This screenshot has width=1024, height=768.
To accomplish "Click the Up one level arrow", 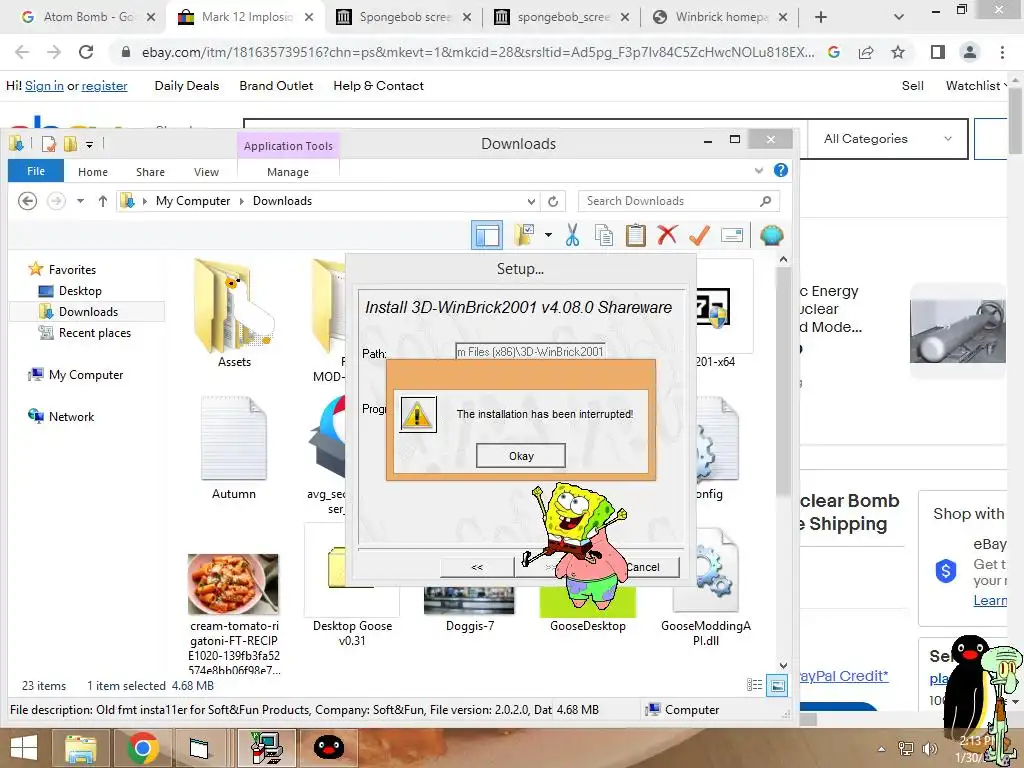I will [103, 201].
